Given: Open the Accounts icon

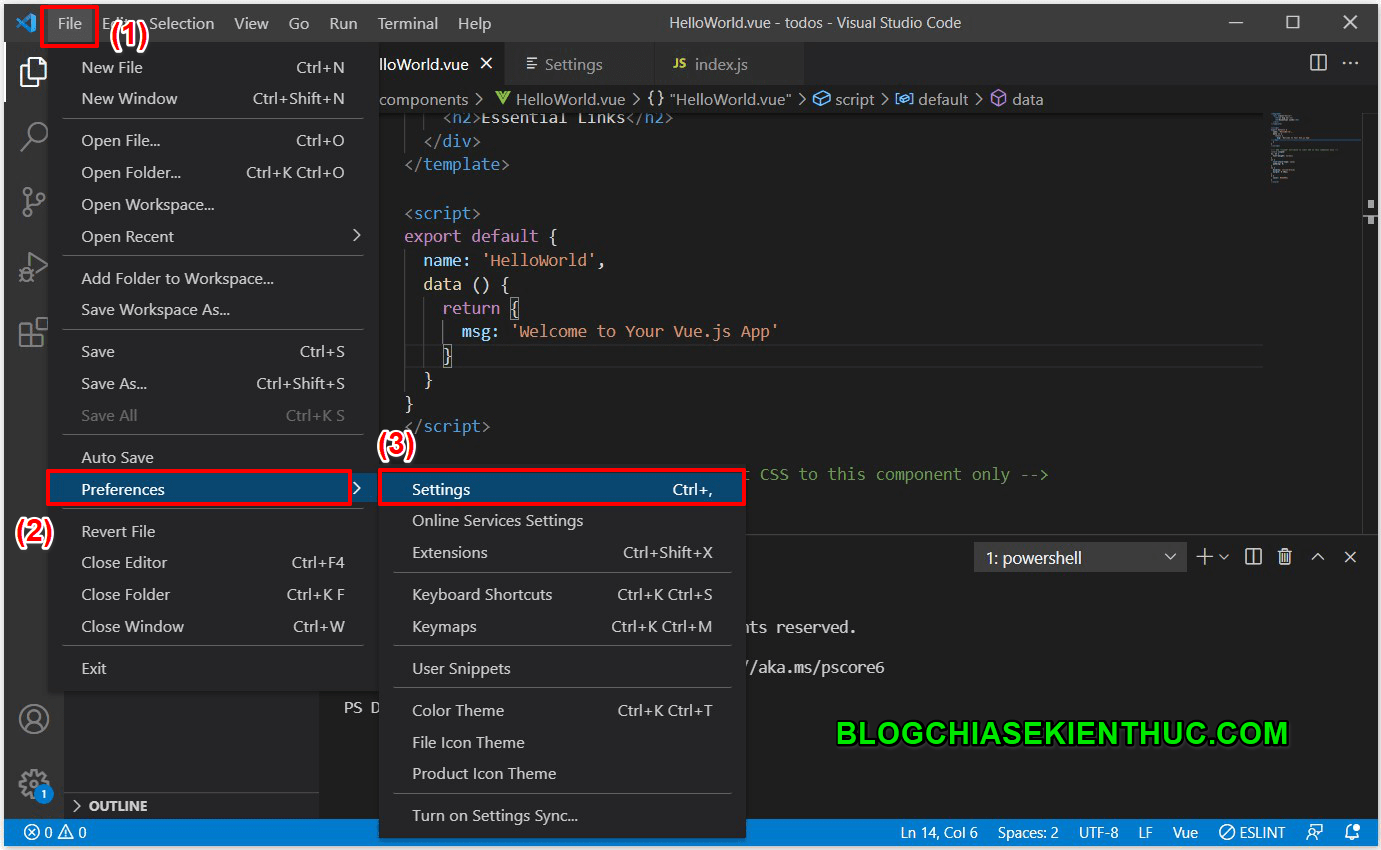Looking at the screenshot, I should [34, 719].
